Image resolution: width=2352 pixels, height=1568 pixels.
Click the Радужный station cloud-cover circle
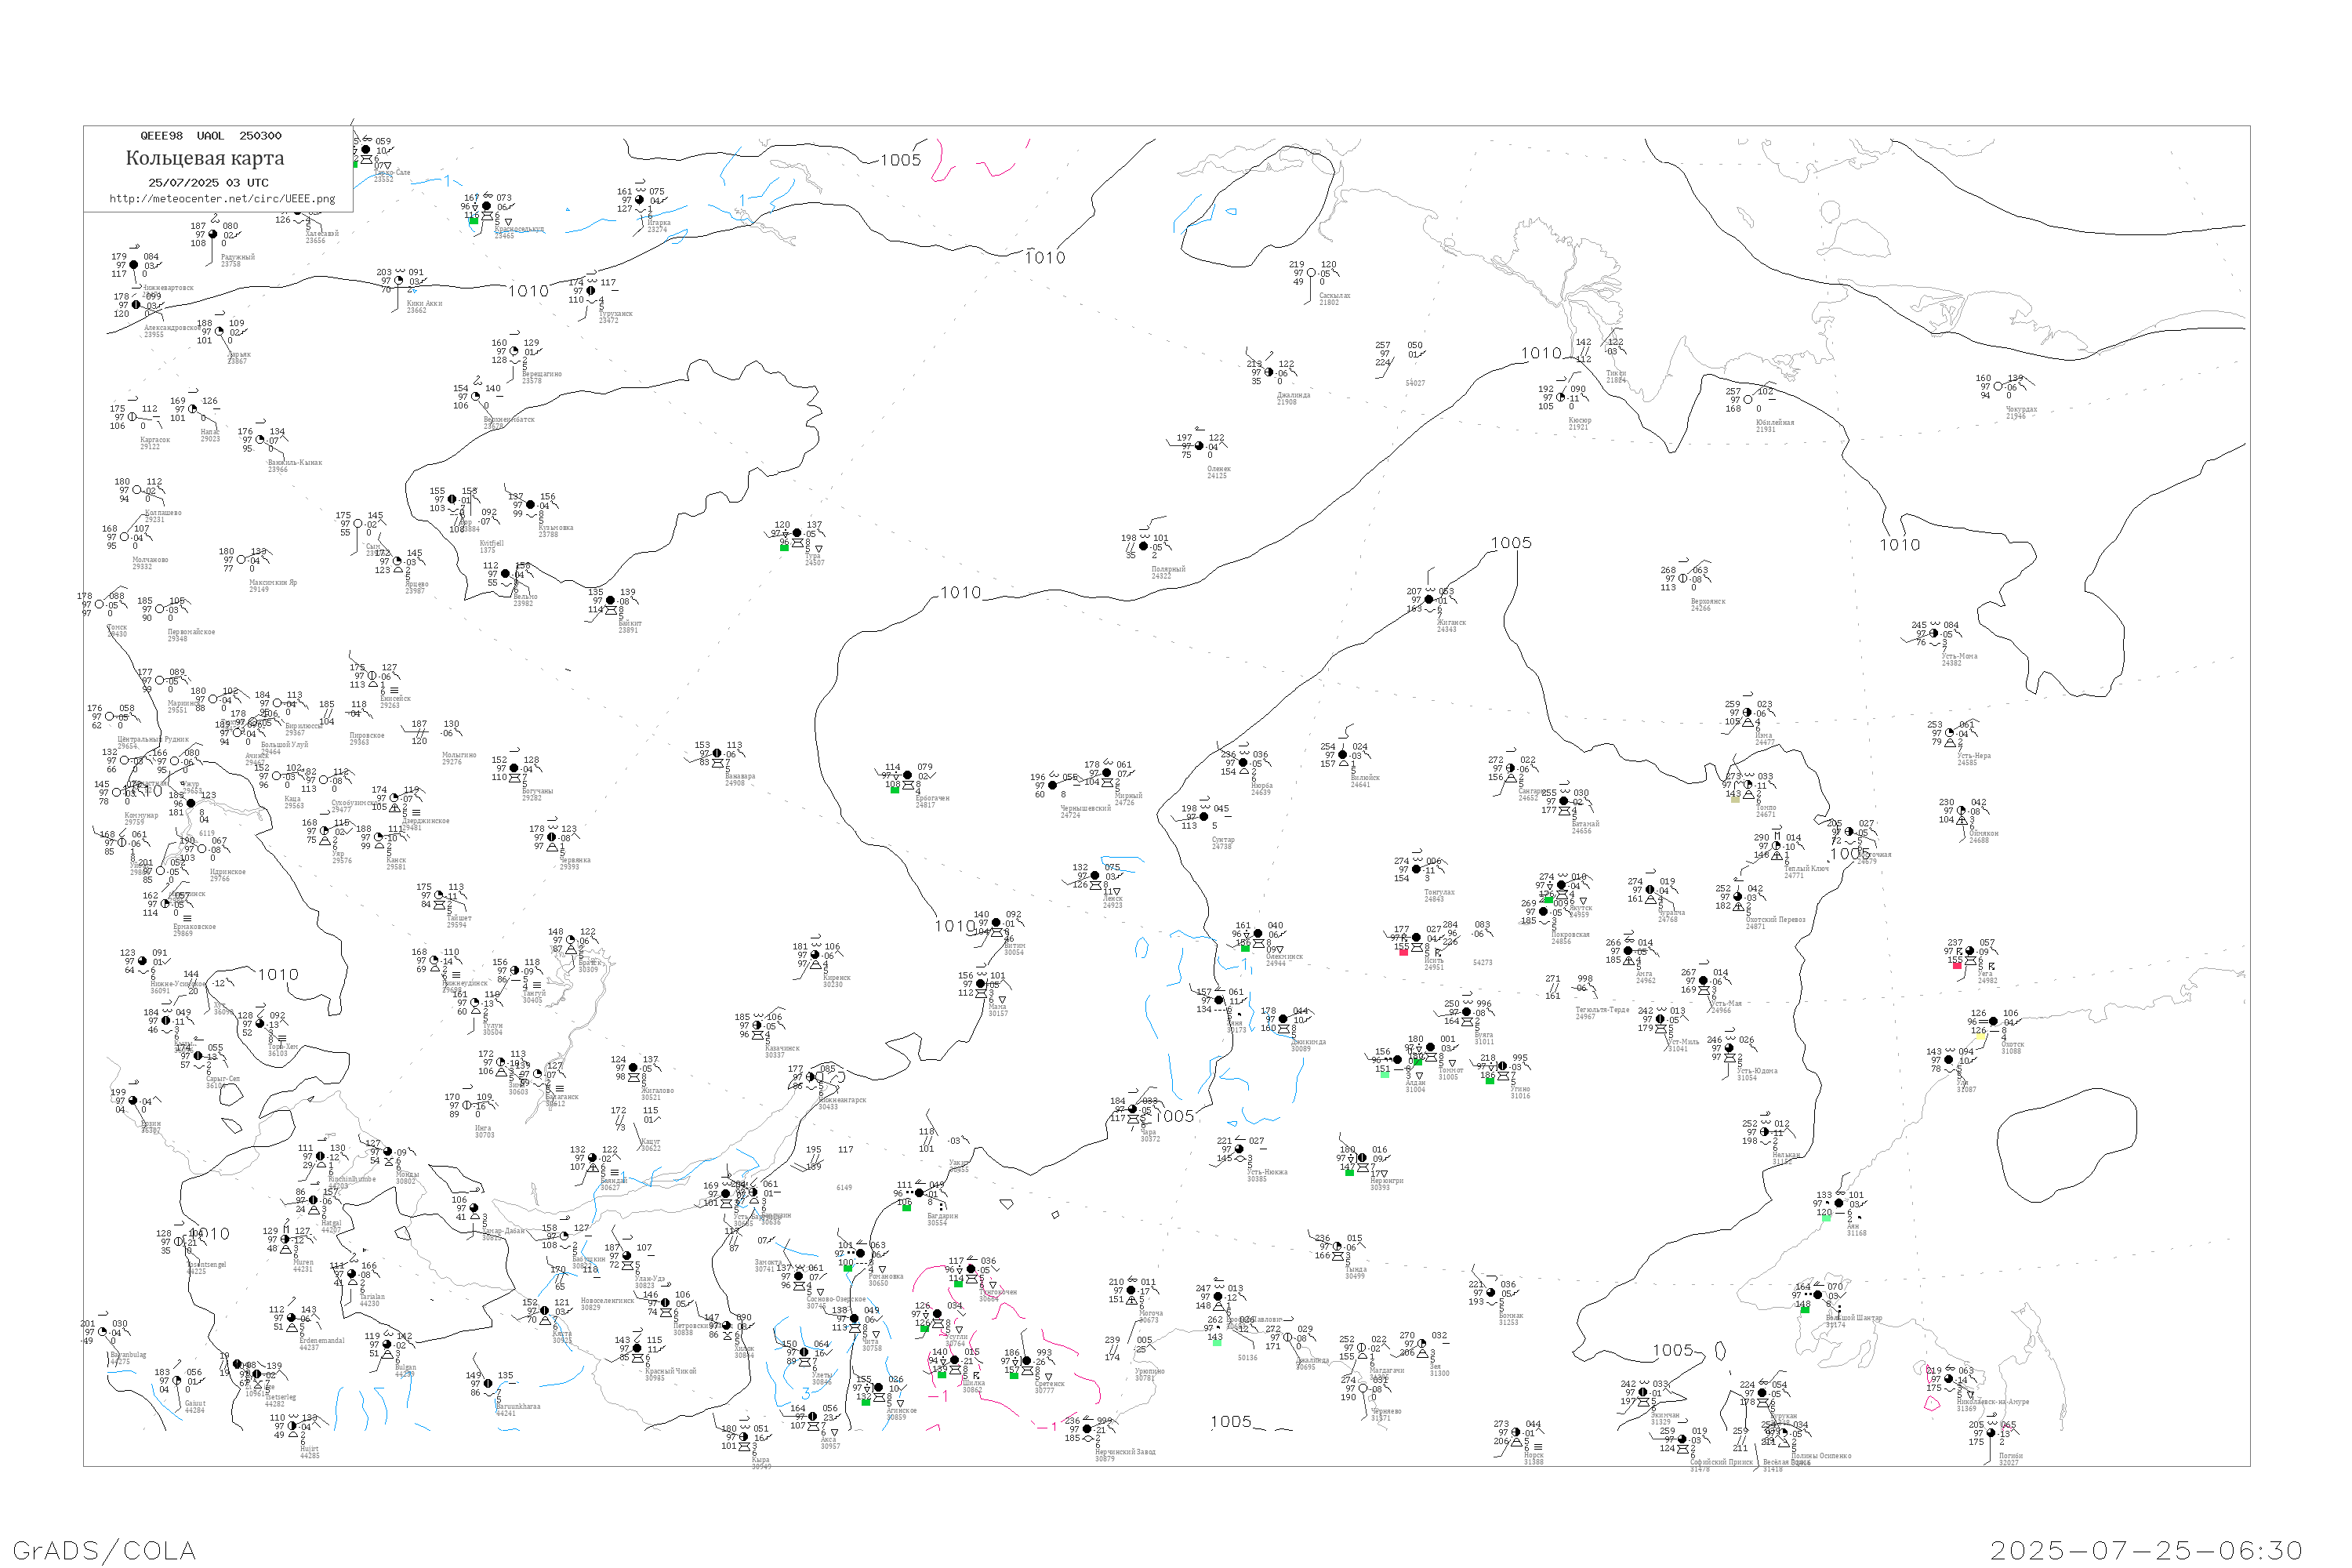(x=213, y=235)
